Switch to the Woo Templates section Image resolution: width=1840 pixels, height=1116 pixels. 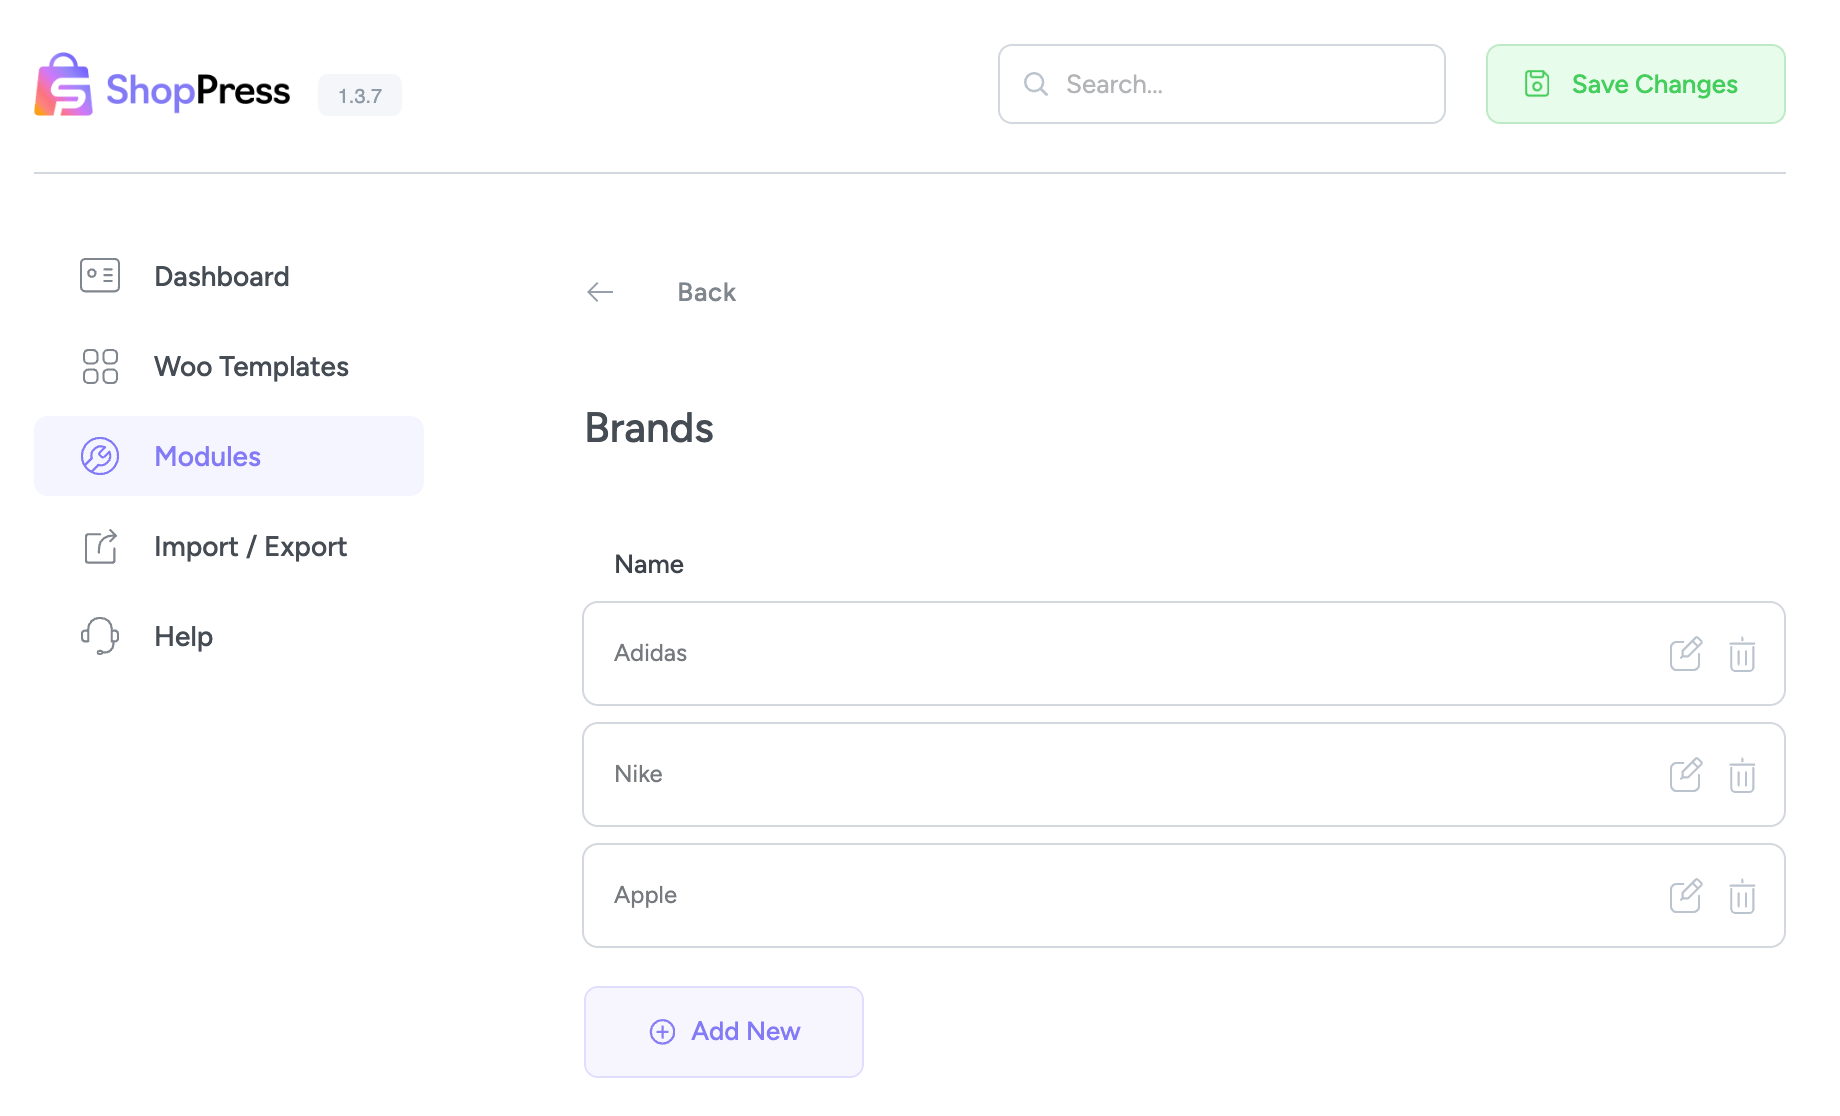(251, 366)
